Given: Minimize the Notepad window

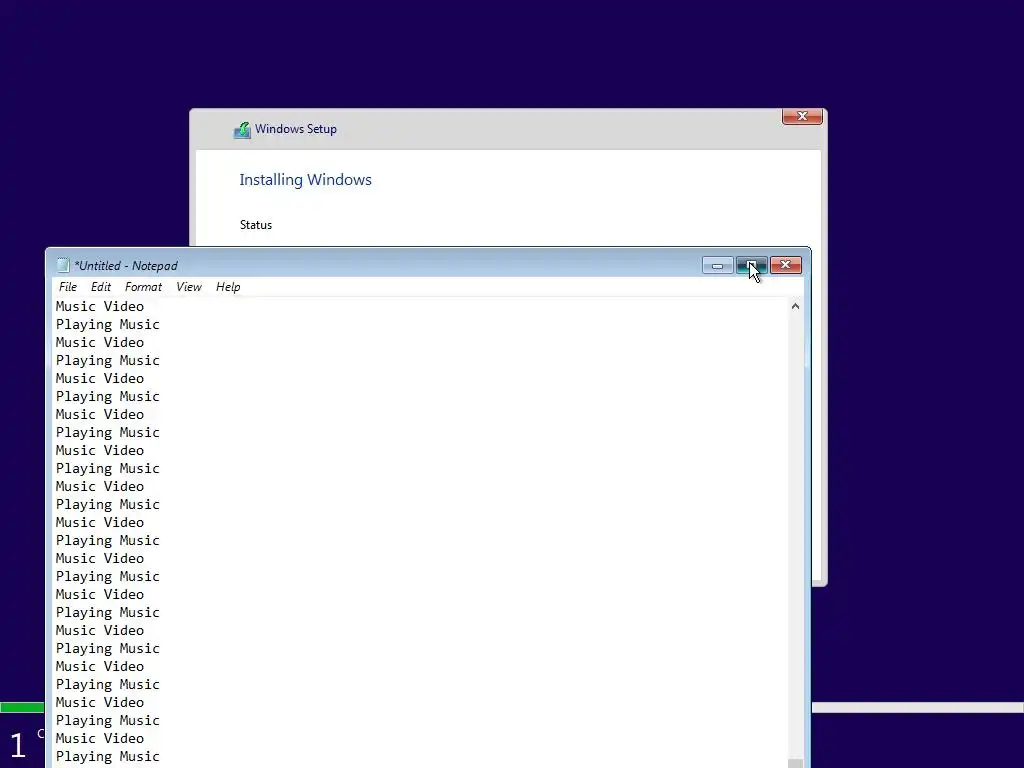Looking at the screenshot, I should coord(718,265).
